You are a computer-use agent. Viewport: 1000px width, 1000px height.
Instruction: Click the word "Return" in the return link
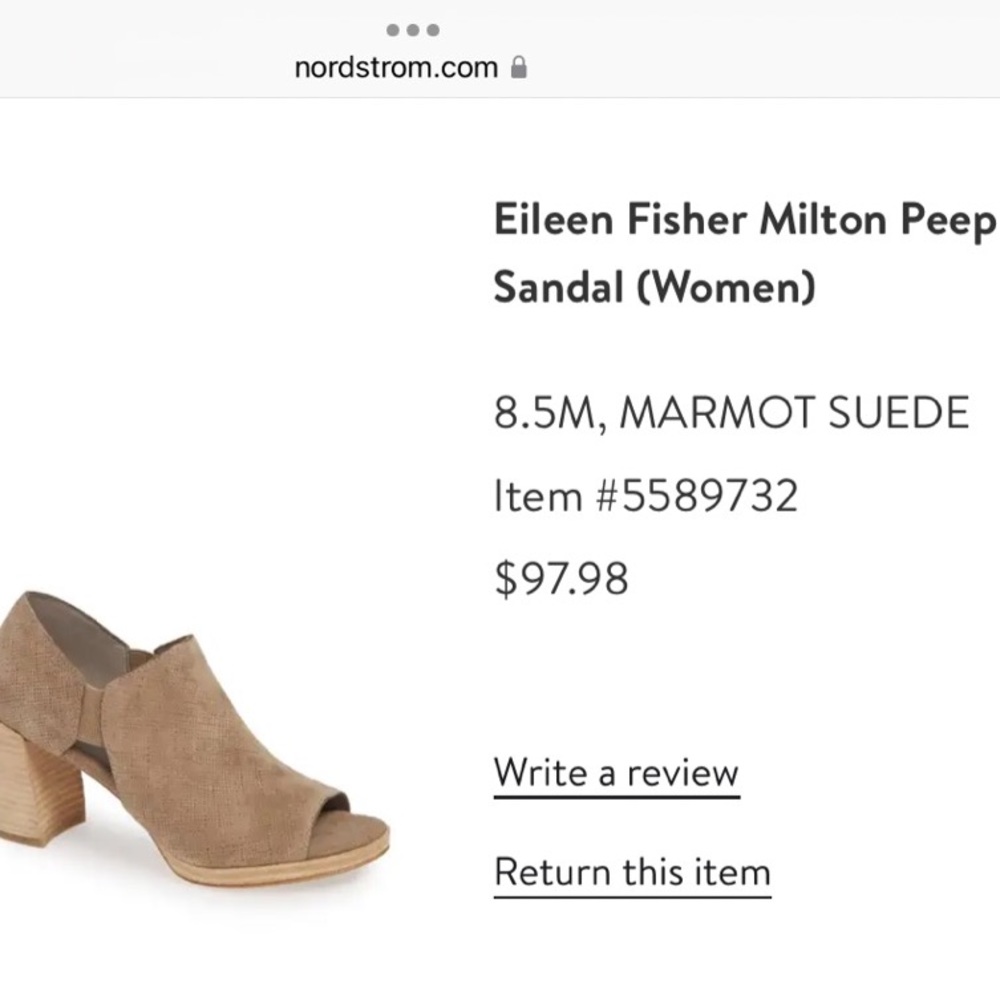point(552,872)
